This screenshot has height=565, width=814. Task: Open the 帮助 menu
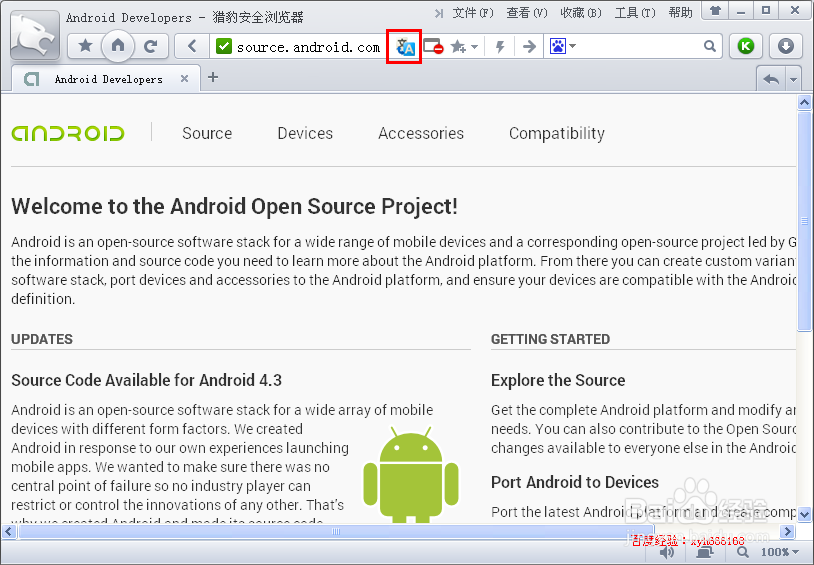681,12
